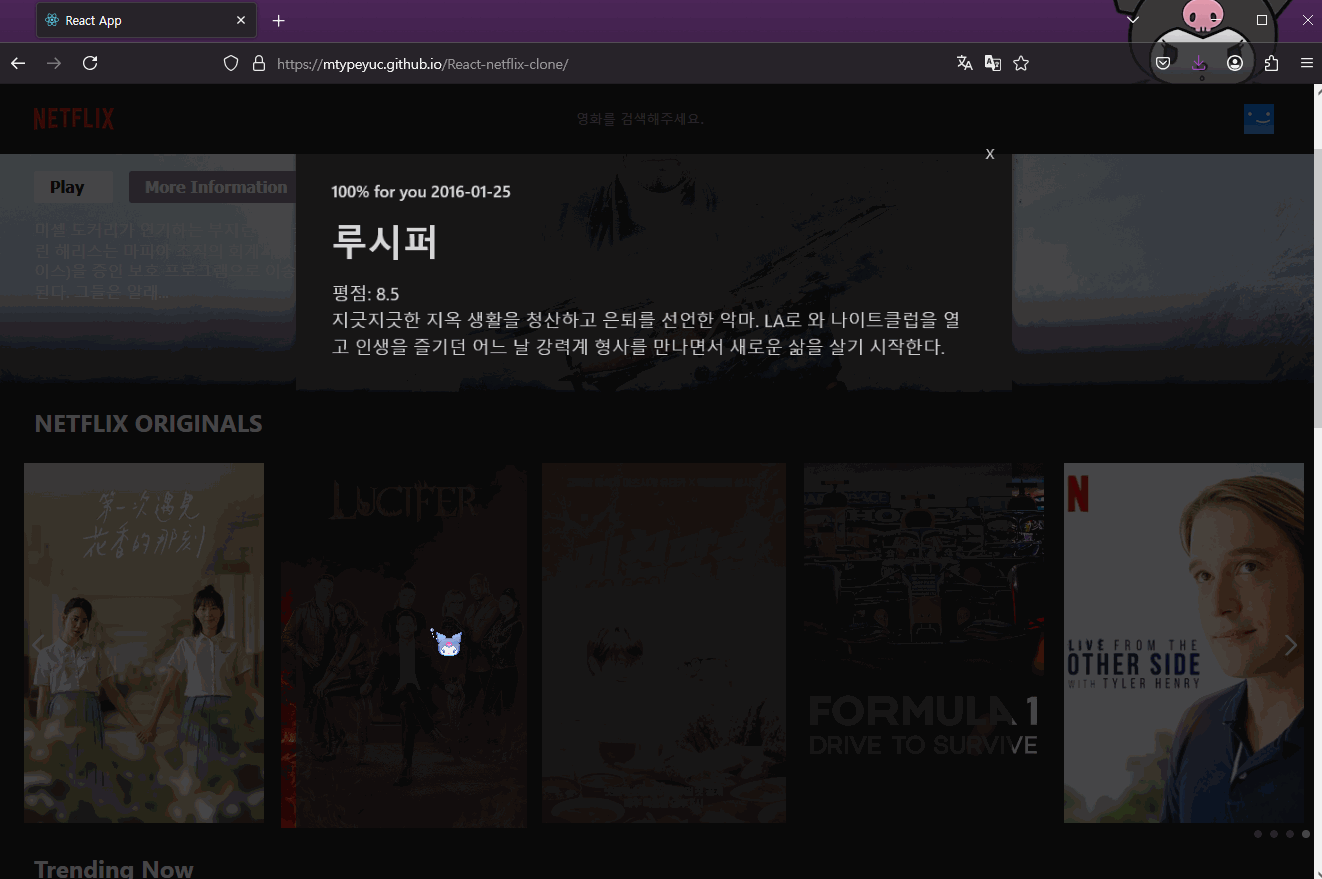
Task: Click the second translation extension icon
Action: click(x=993, y=63)
